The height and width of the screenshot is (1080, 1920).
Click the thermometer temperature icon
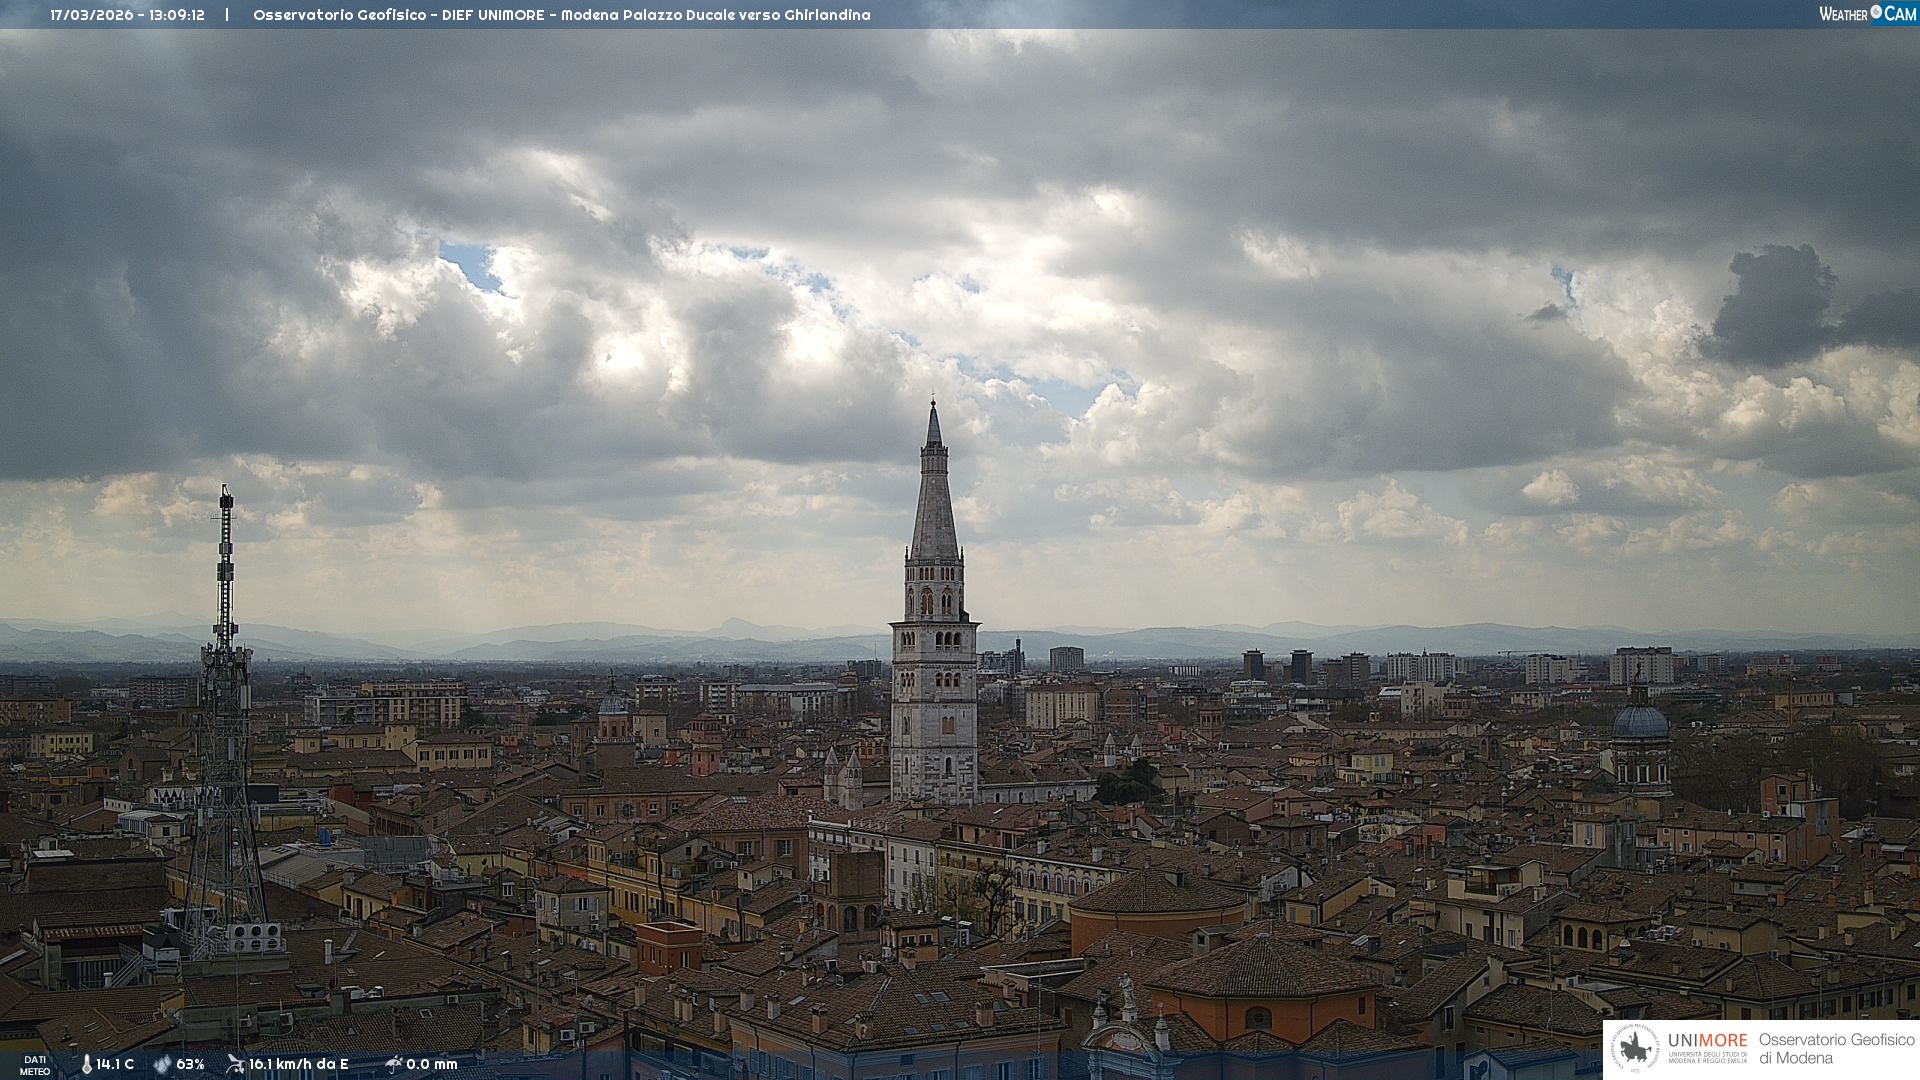[86, 1064]
